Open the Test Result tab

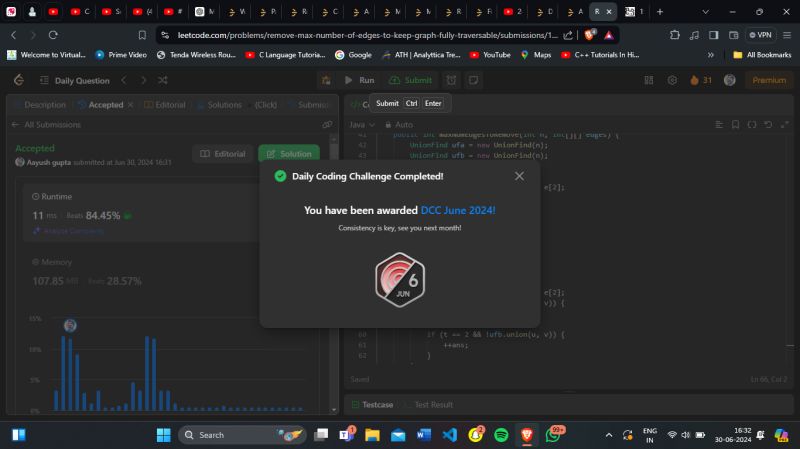[x=429, y=405]
